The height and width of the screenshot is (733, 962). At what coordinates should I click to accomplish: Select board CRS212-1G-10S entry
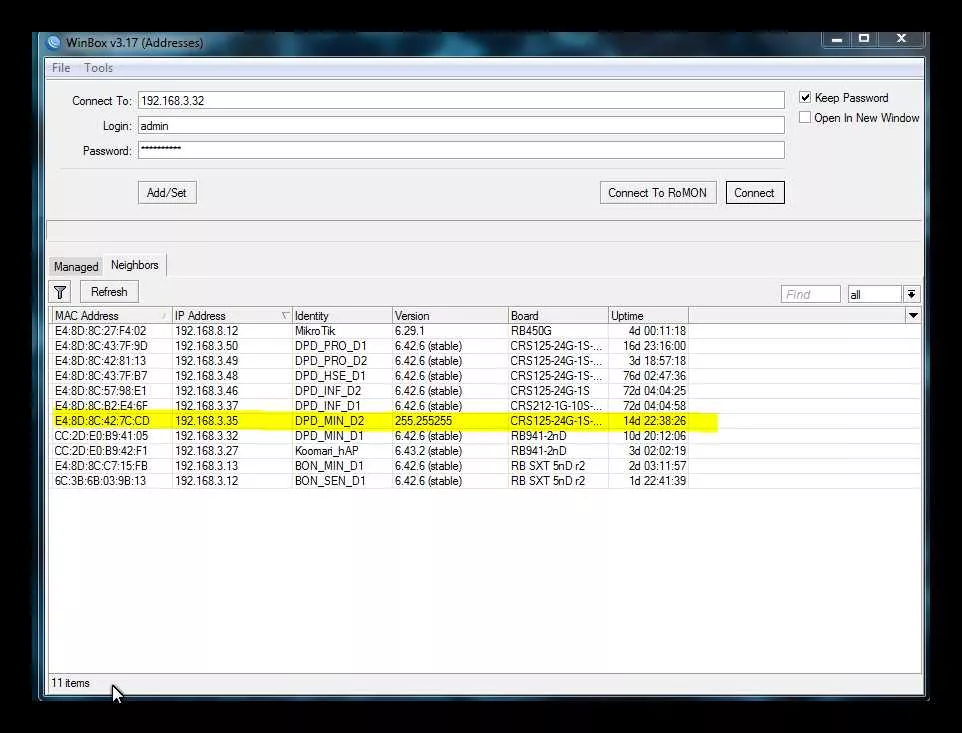tap(556, 406)
